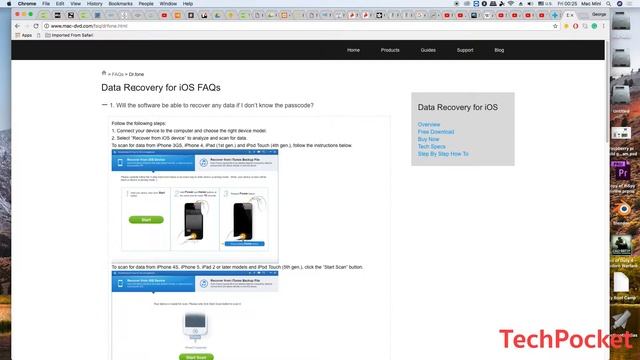The height and width of the screenshot is (360, 640).
Task: Open the Chrome menu in menu bar
Action: click(x=27, y=4)
